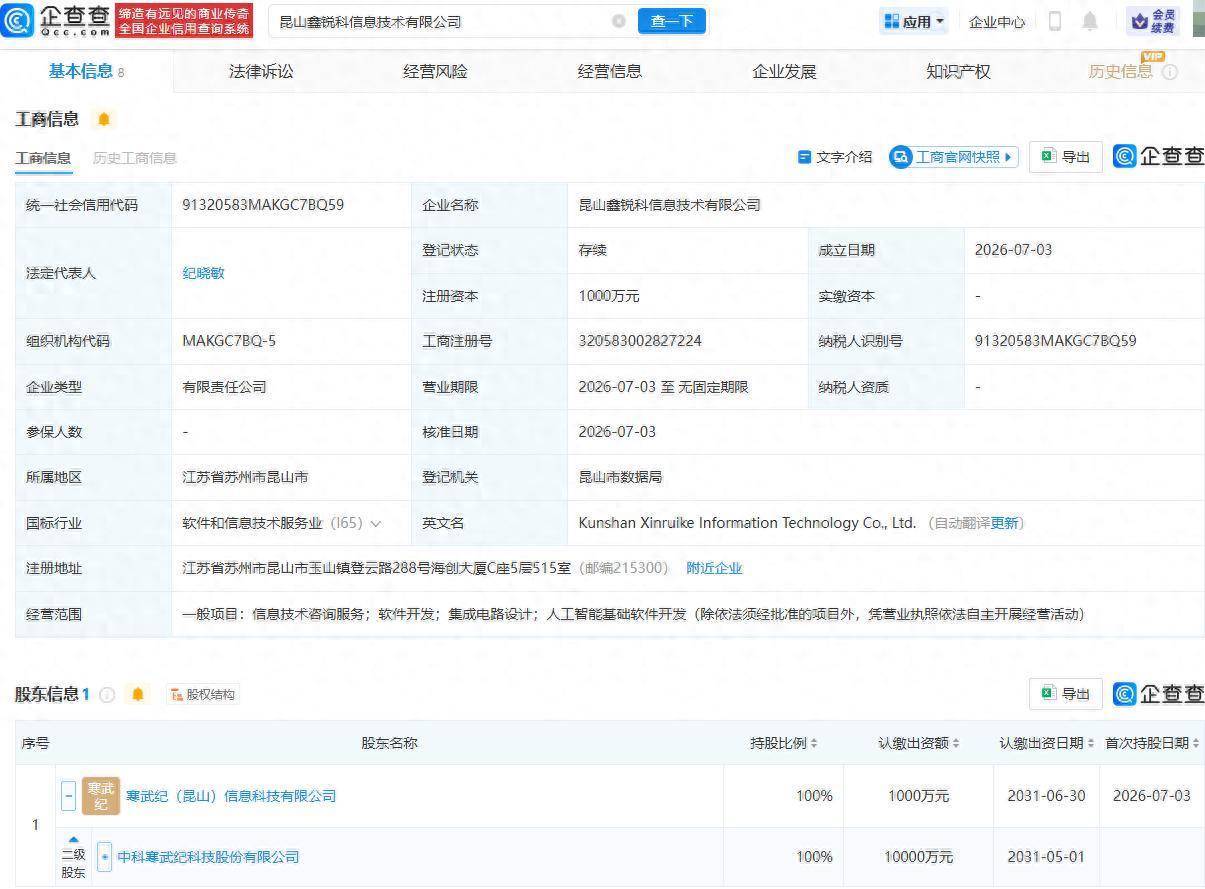
Task: Open 寒武纪（昆山）信息科技有限公司 shareholder link
Action: coord(231,796)
